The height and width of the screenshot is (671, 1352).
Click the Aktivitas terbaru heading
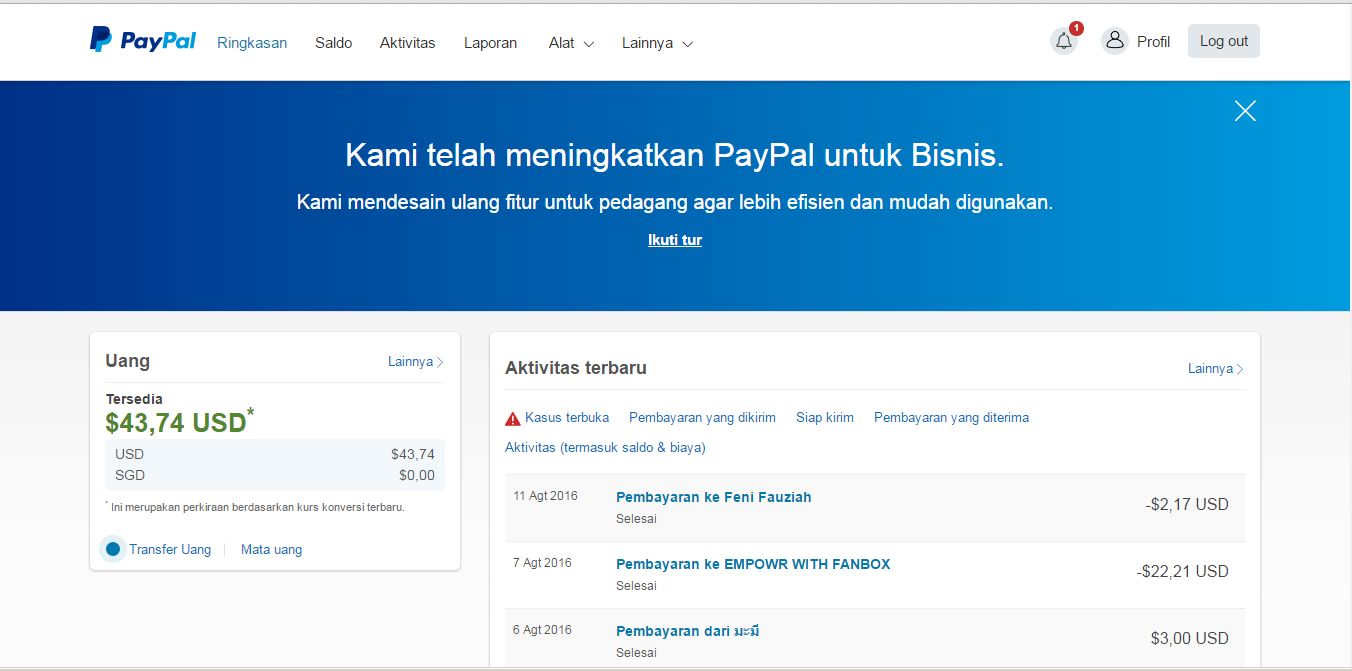point(576,368)
